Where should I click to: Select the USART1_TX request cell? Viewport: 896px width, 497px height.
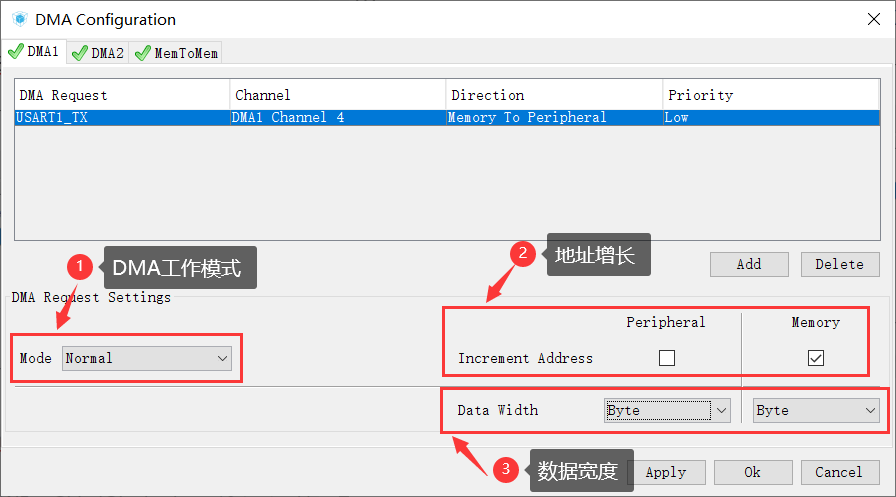pos(122,118)
